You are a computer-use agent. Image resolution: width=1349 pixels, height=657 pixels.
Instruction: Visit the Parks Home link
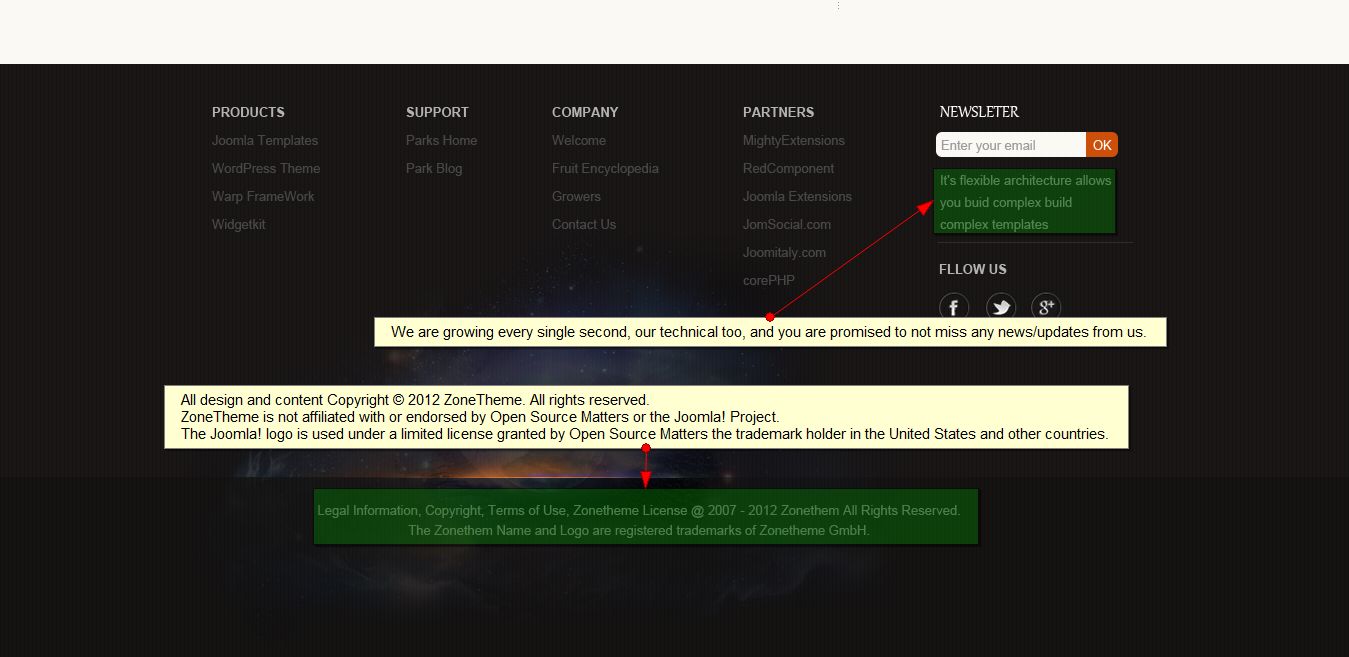441,141
